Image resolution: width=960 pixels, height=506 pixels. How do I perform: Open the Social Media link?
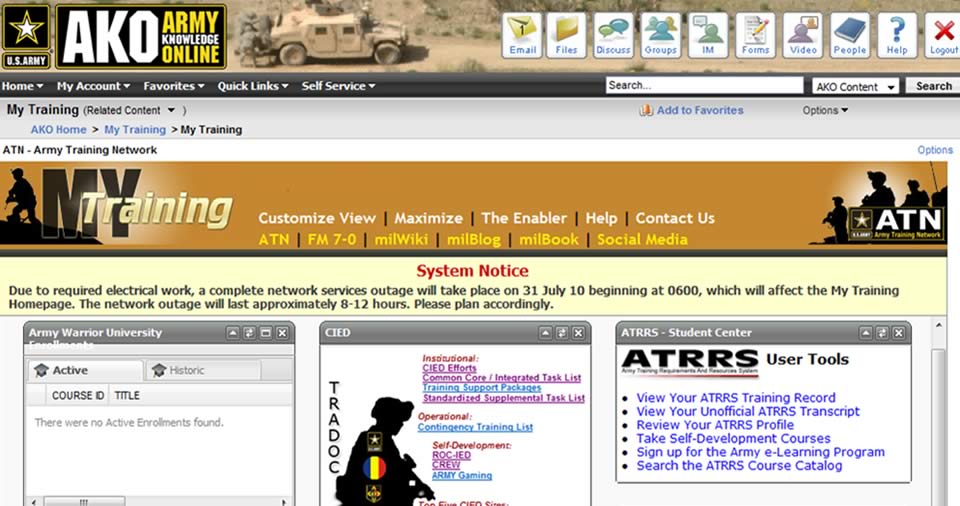coord(642,240)
